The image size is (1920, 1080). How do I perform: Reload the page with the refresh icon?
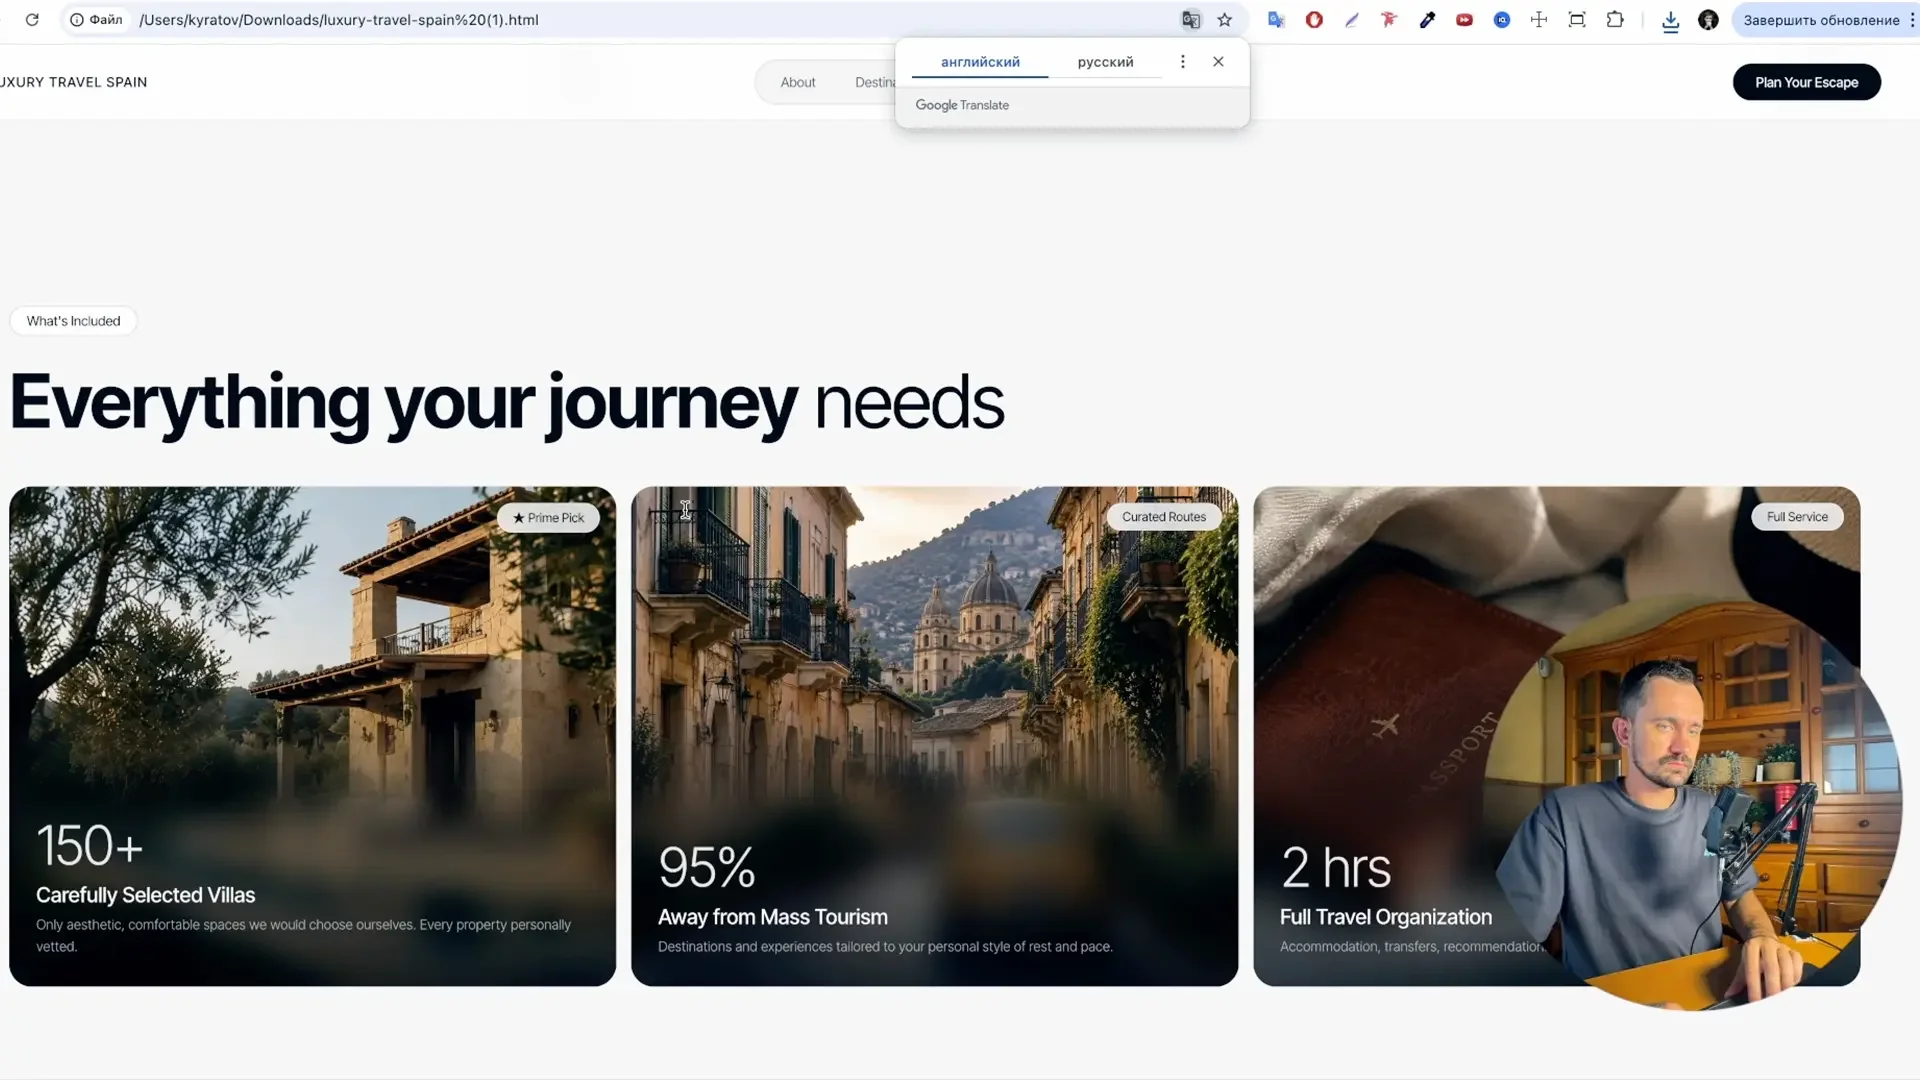coord(32,20)
